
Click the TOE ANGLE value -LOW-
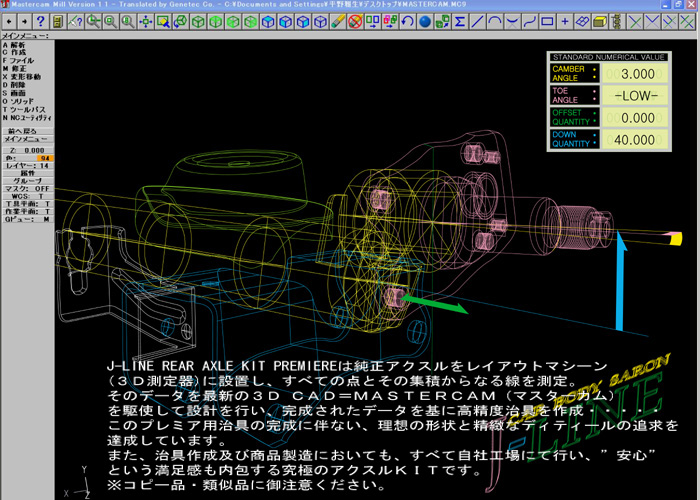coord(635,96)
